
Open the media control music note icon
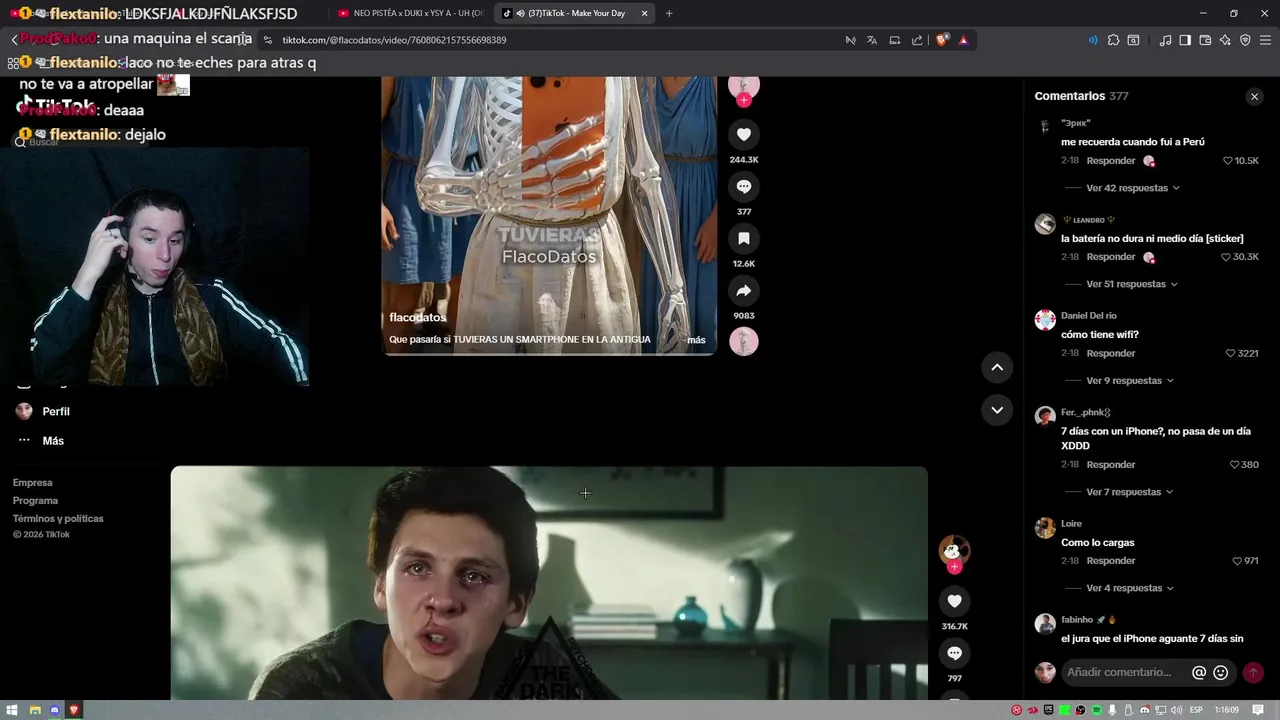(x=1165, y=40)
